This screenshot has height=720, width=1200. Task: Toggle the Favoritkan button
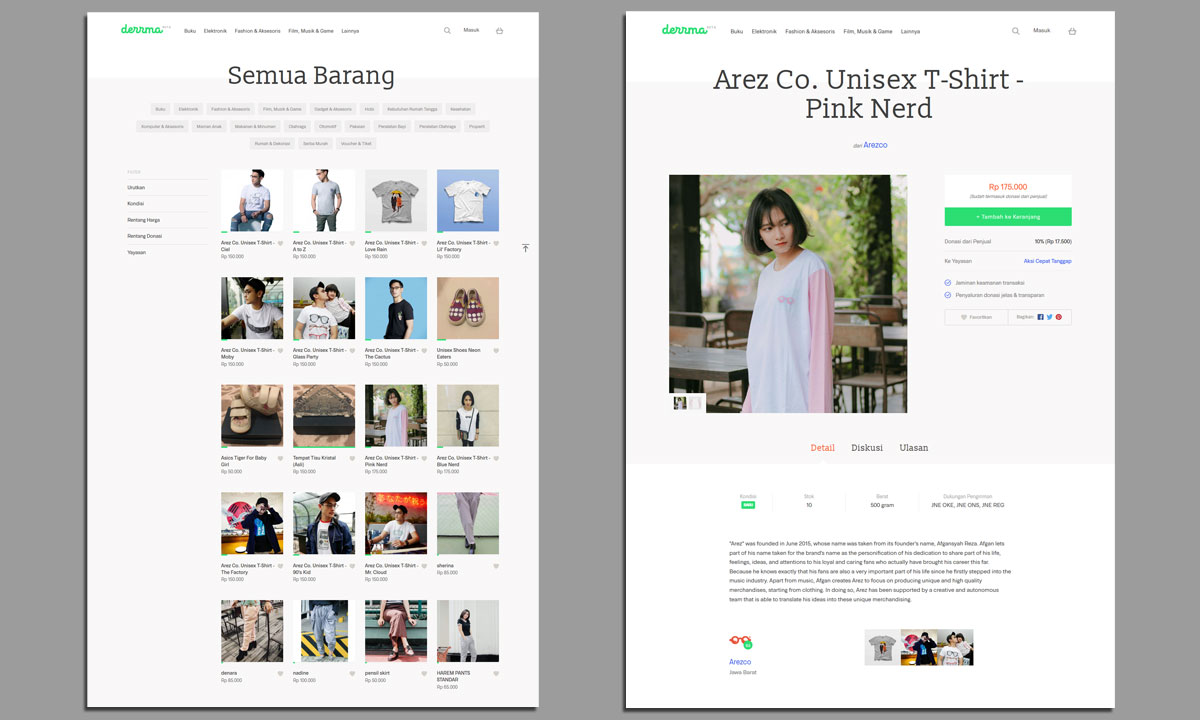coord(976,317)
